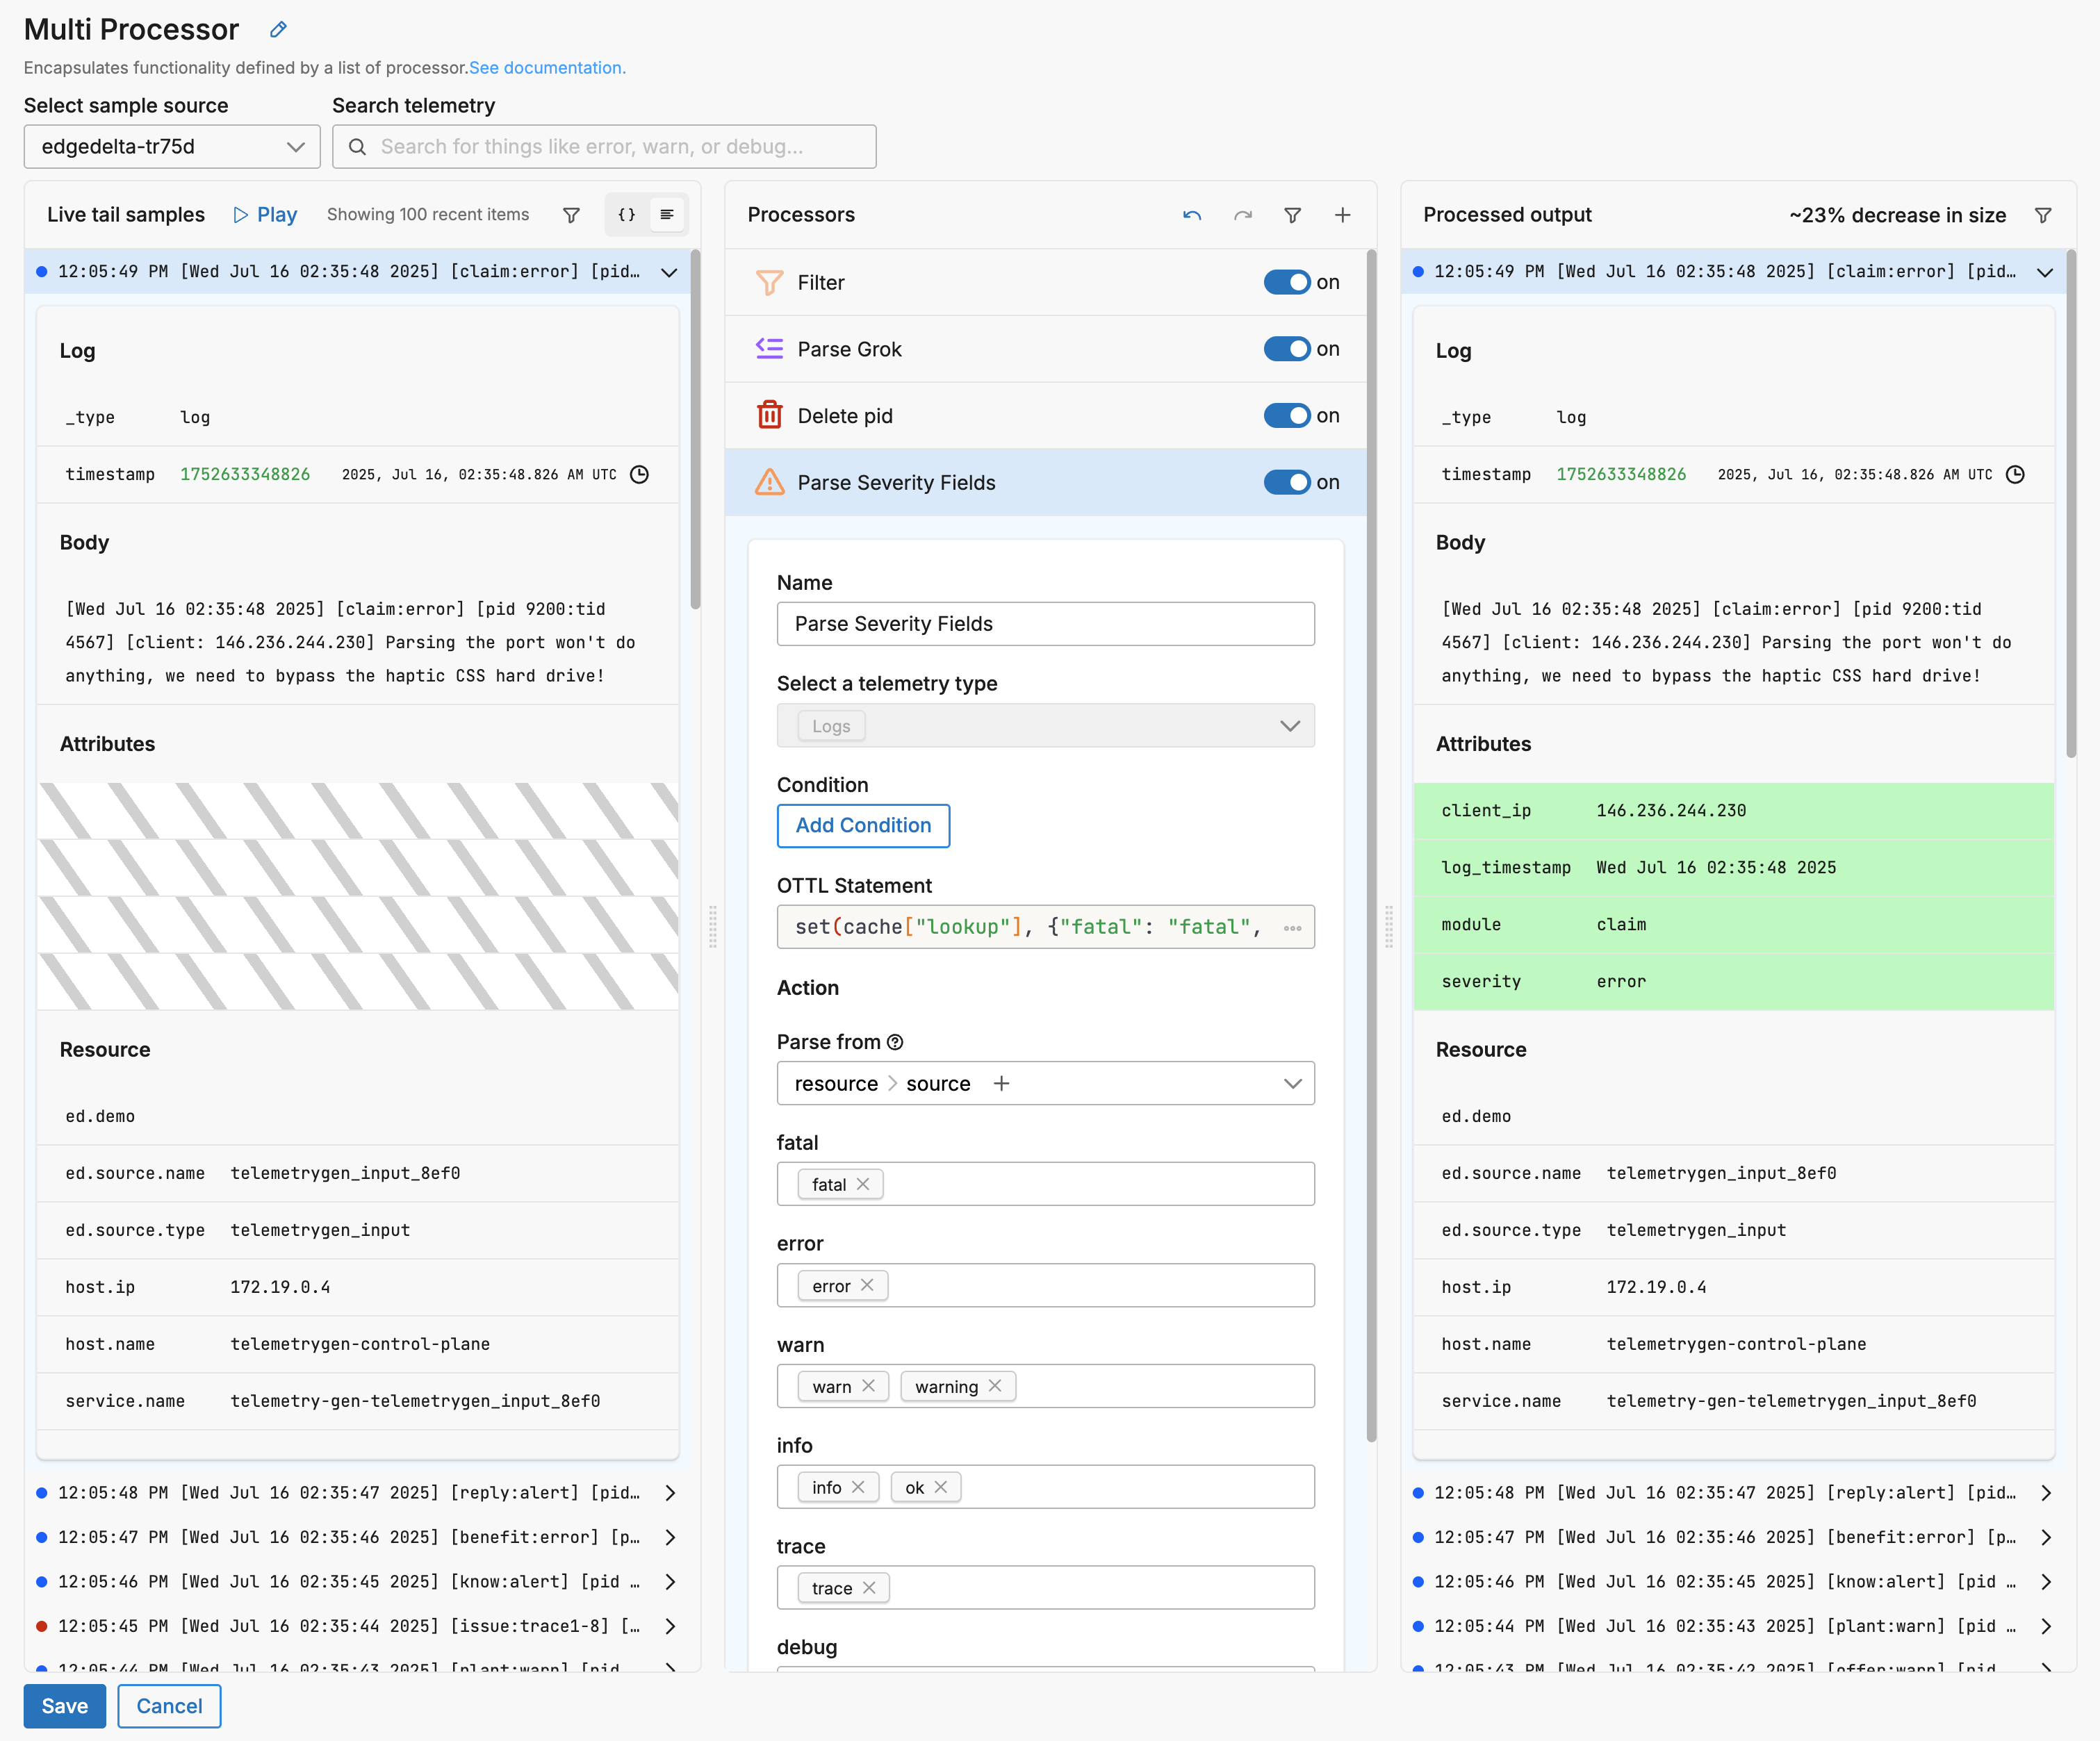Click the log_timestamp attribute row
The image size is (2100, 1741).
tap(1733, 868)
